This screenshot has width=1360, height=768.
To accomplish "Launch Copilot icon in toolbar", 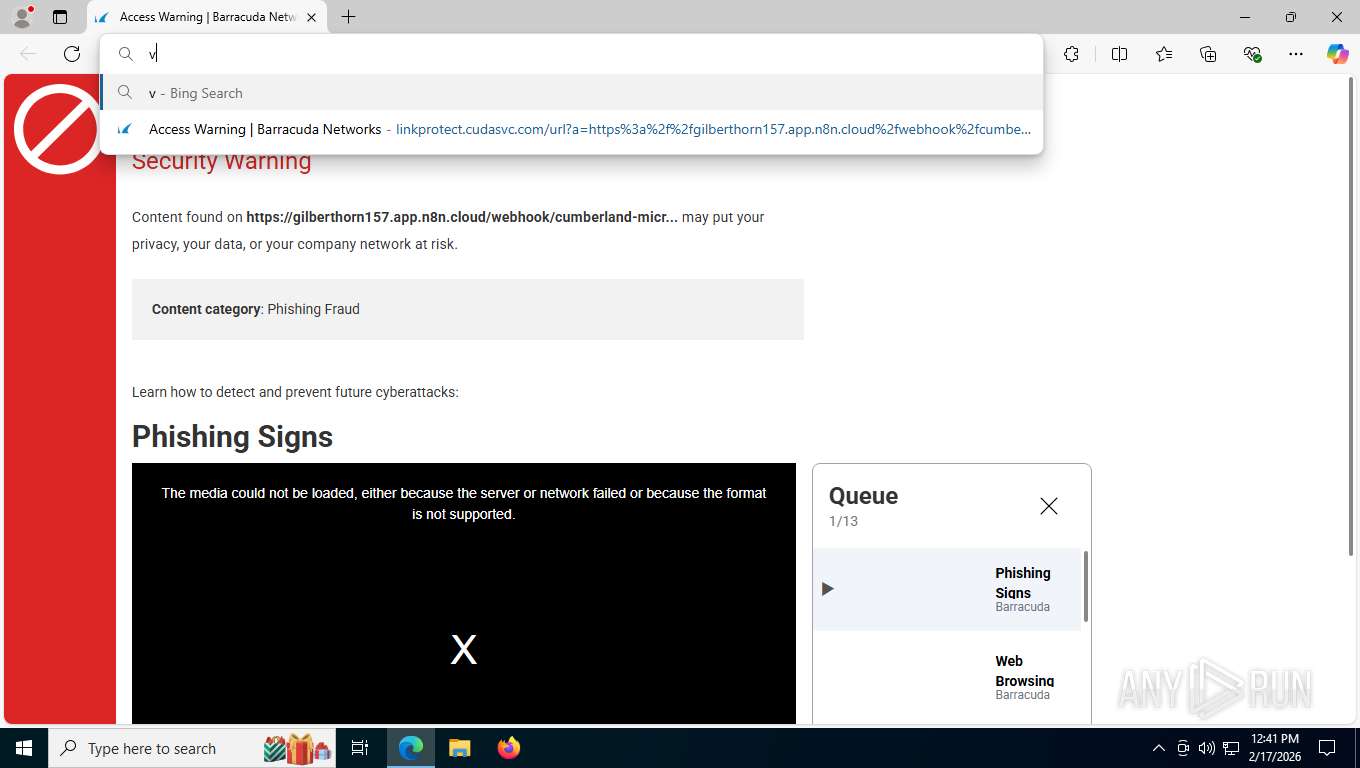I will pyautogui.click(x=1337, y=54).
